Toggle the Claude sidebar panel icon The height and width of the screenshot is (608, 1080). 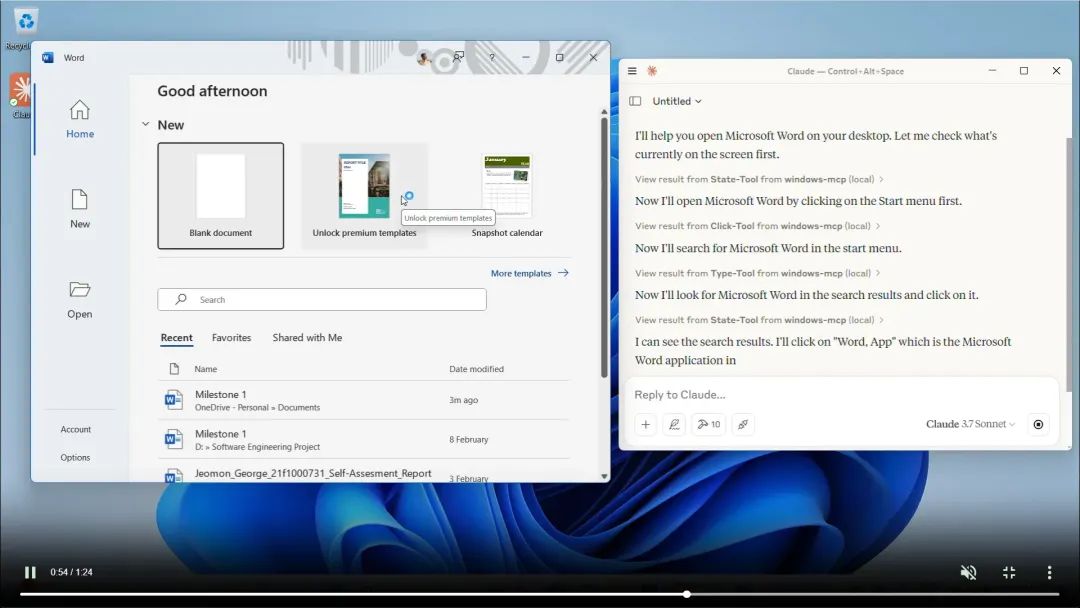click(635, 101)
